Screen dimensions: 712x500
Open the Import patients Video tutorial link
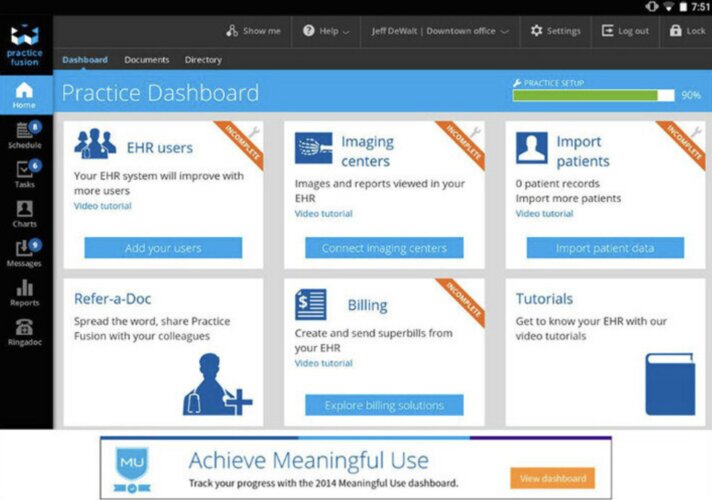tap(544, 213)
